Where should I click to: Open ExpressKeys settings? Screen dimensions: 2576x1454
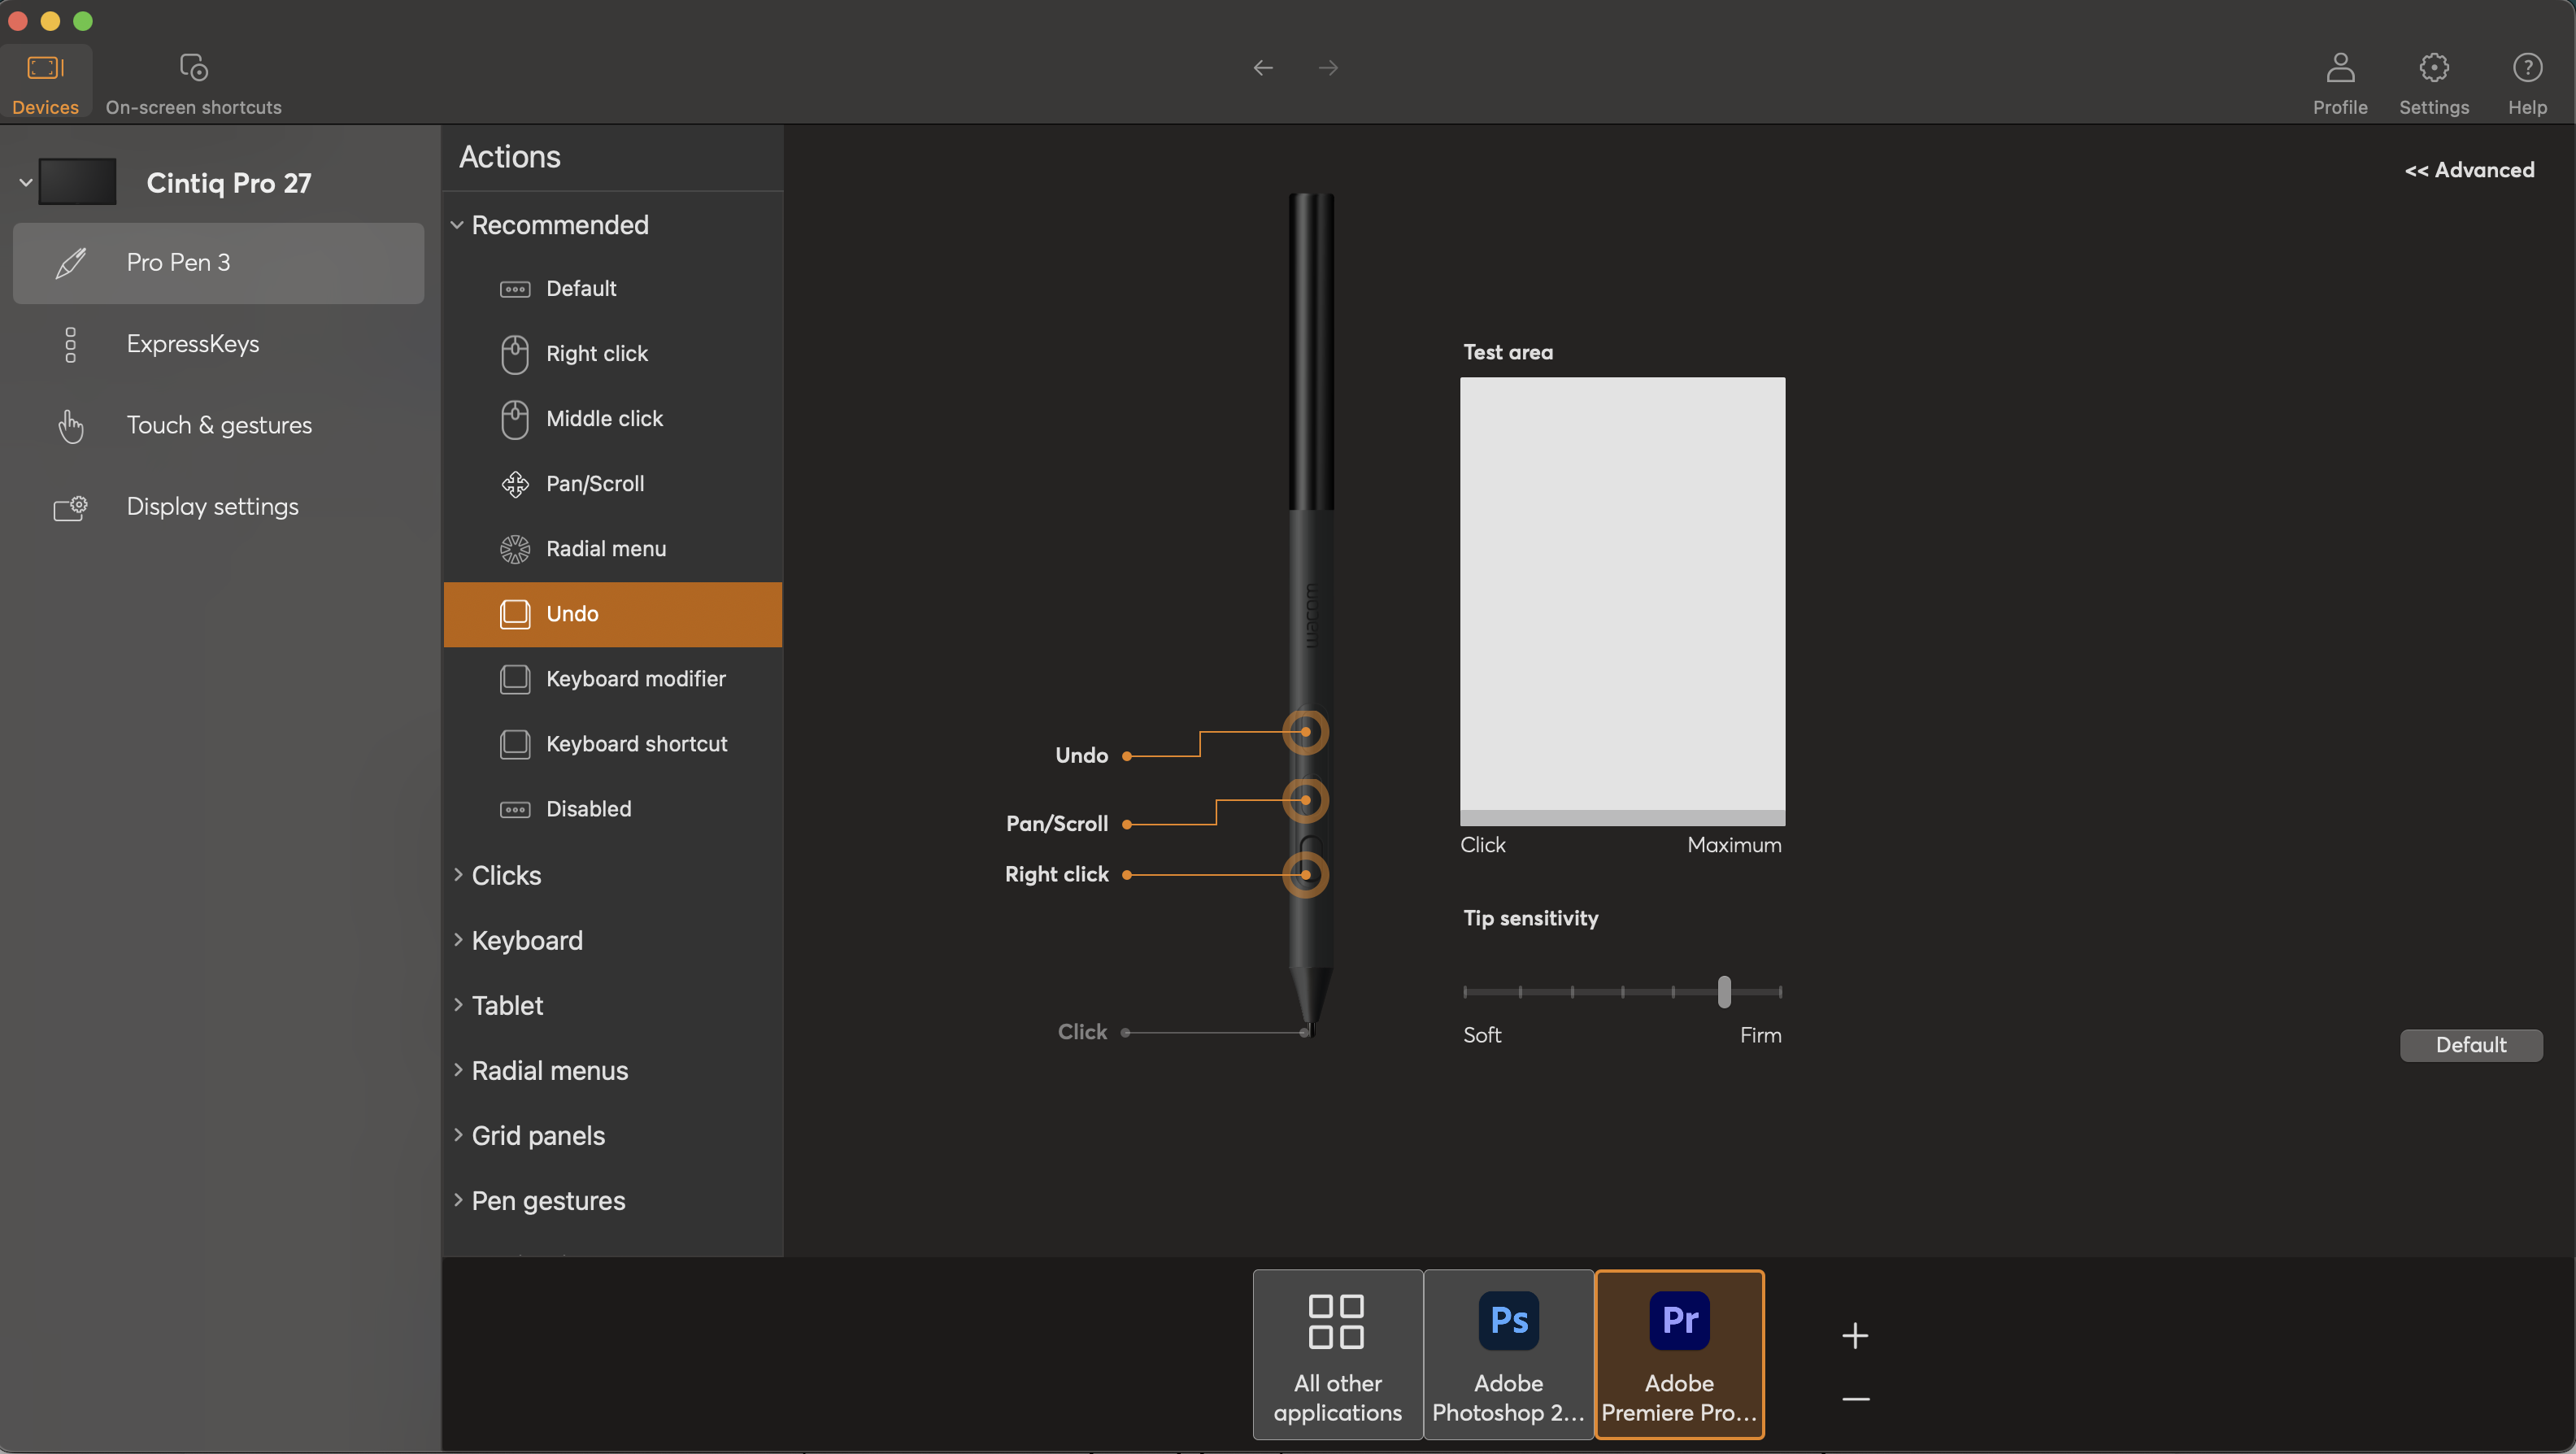tap(194, 344)
